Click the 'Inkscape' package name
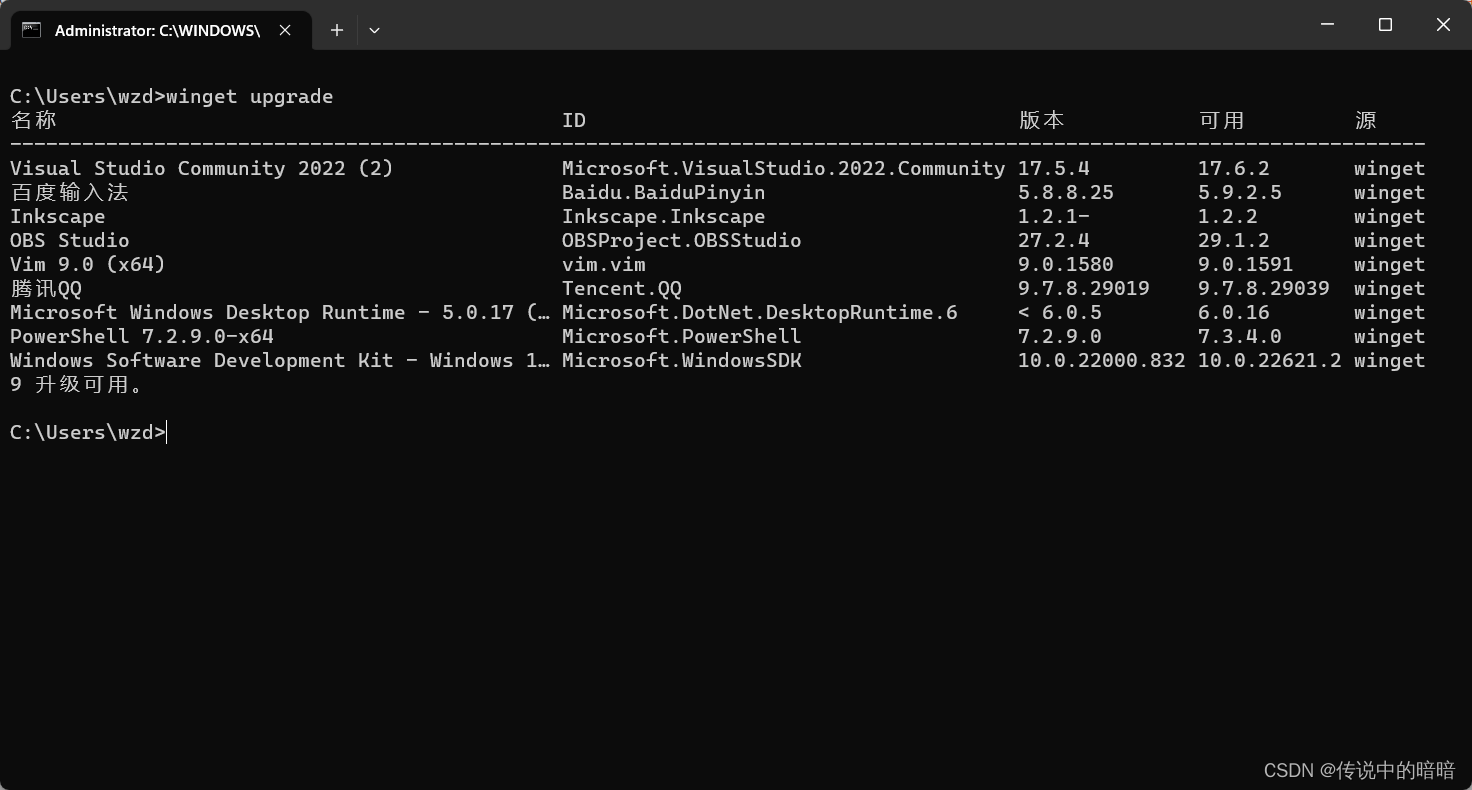This screenshot has width=1472, height=790. [58, 216]
